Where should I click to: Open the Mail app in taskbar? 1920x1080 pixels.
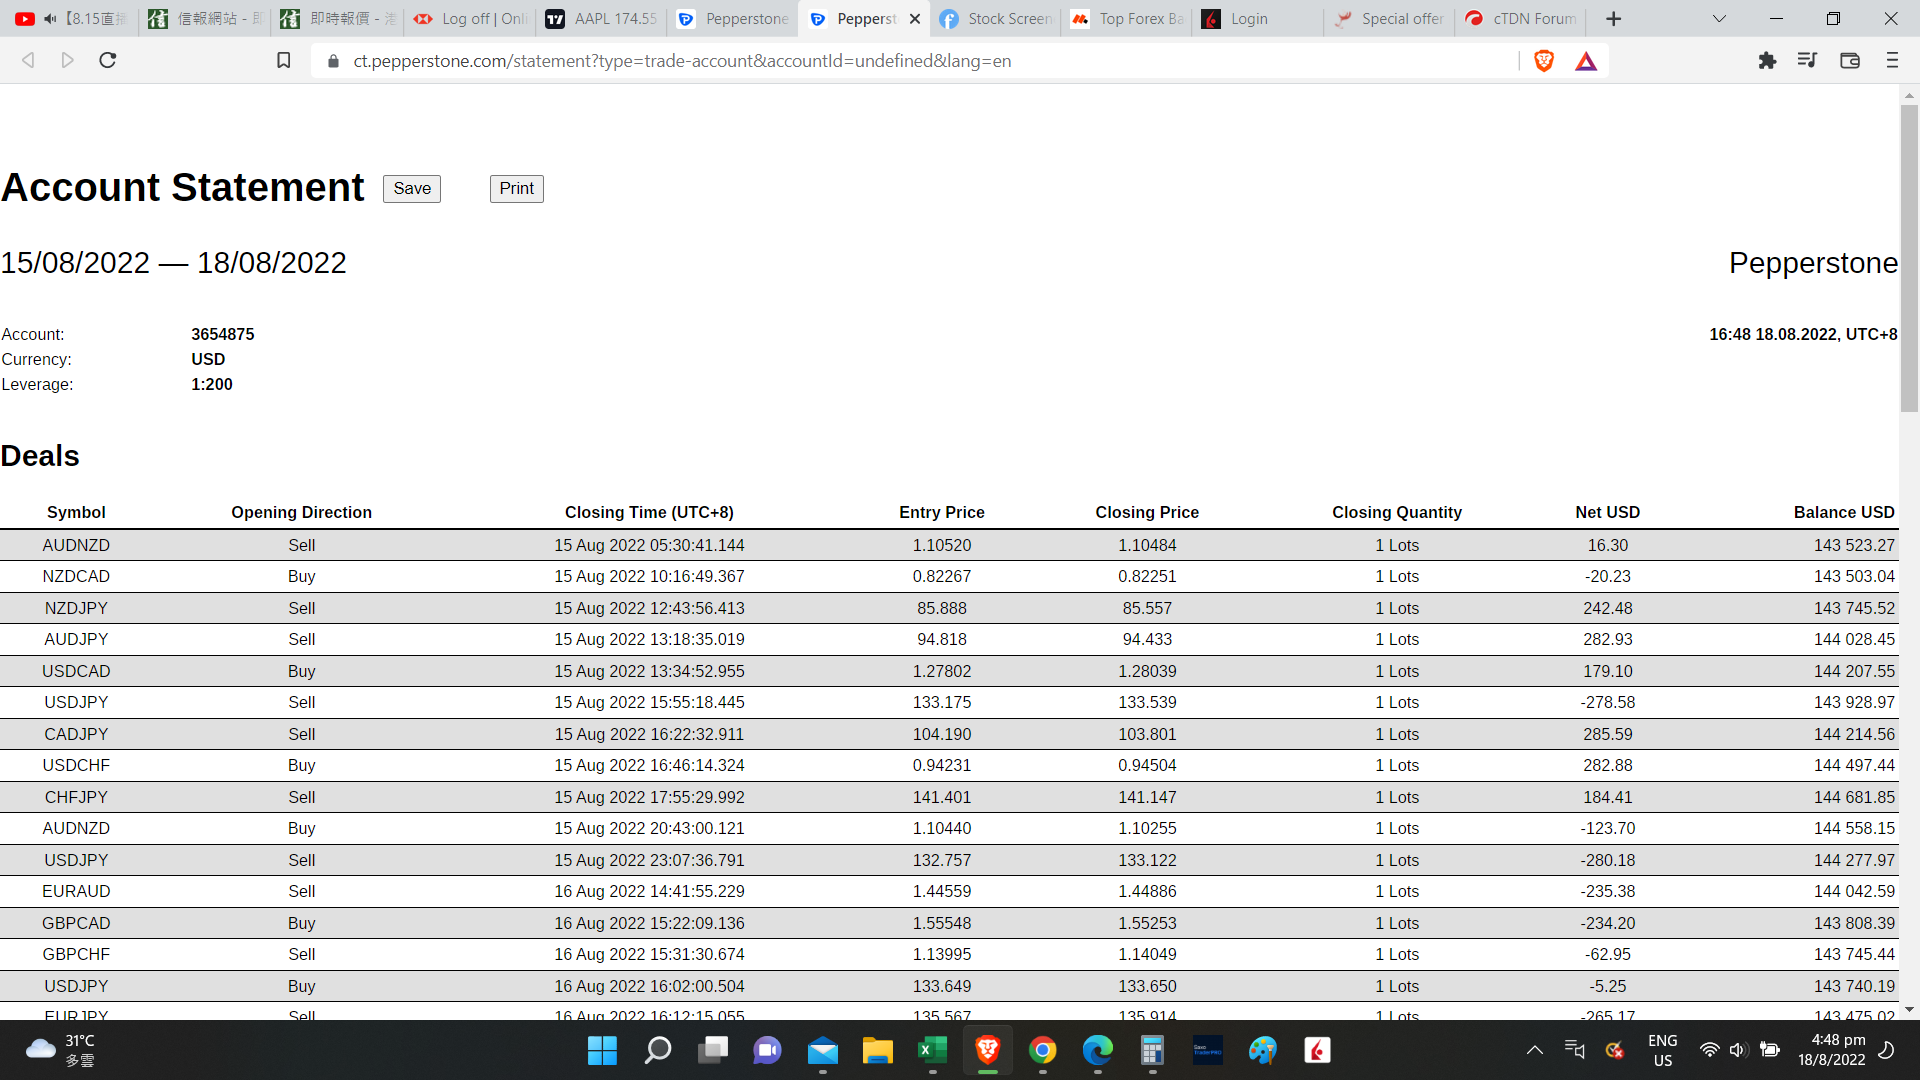click(822, 1050)
